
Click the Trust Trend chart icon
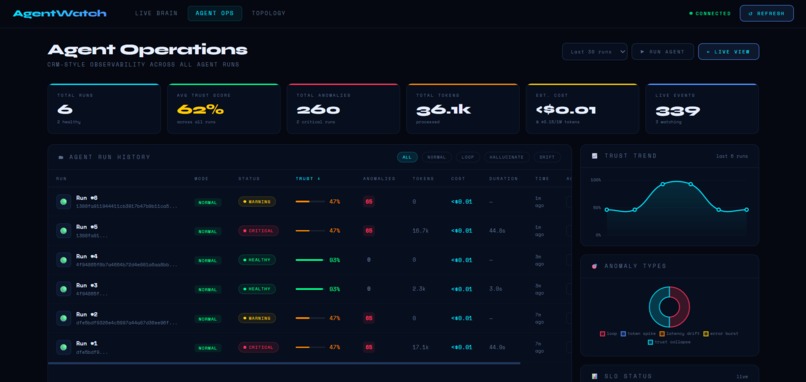[595, 156]
